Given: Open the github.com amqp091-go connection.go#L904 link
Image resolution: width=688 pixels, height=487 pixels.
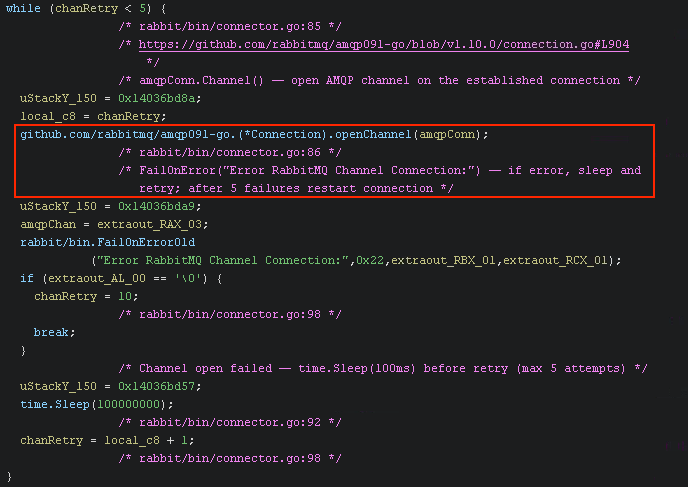Looking at the screenshot, I should (x=384, y=44).
